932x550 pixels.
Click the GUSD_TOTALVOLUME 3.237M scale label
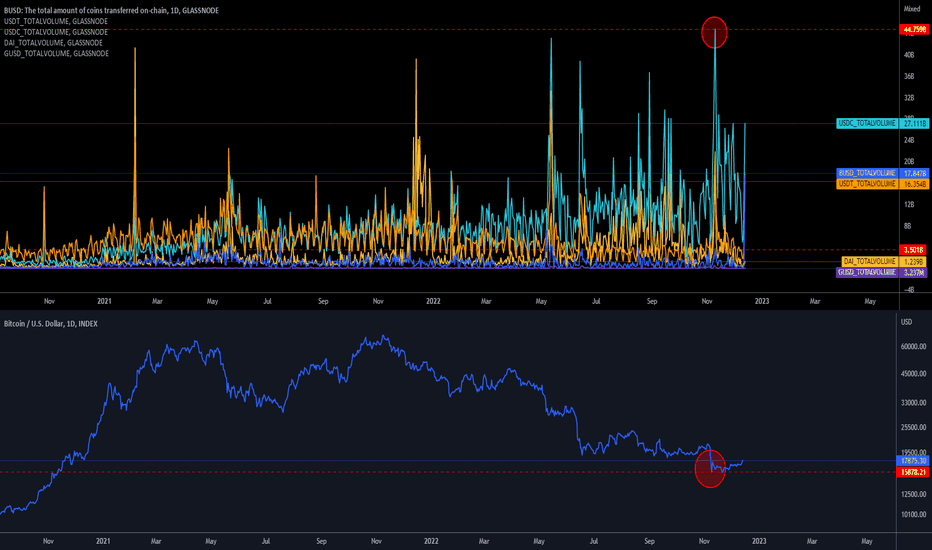coord(883,272)
